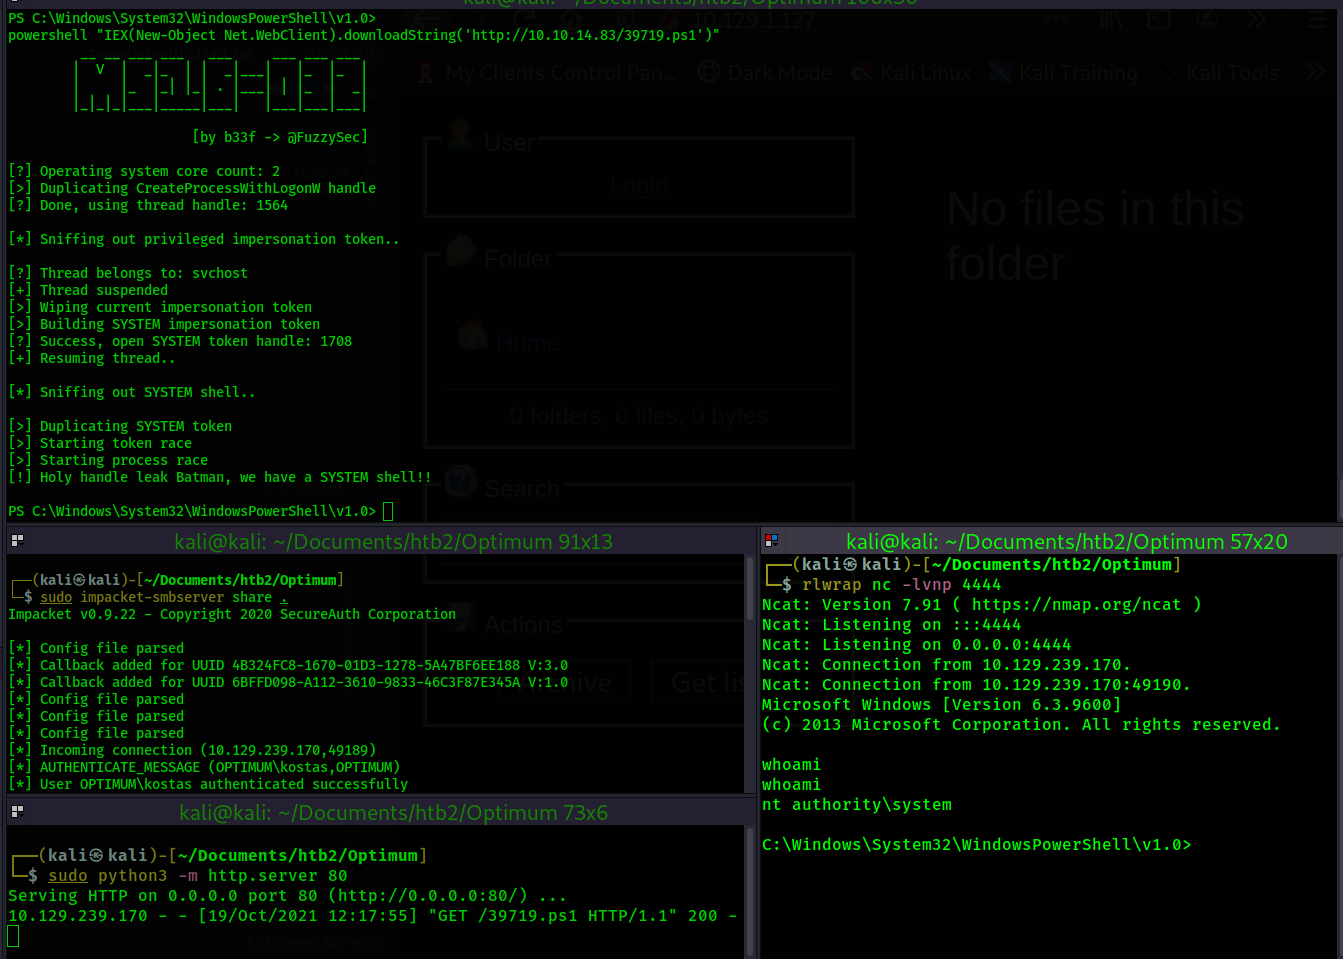
Task: Click the 'Resuming thread..' line
Action: (92, 358)
